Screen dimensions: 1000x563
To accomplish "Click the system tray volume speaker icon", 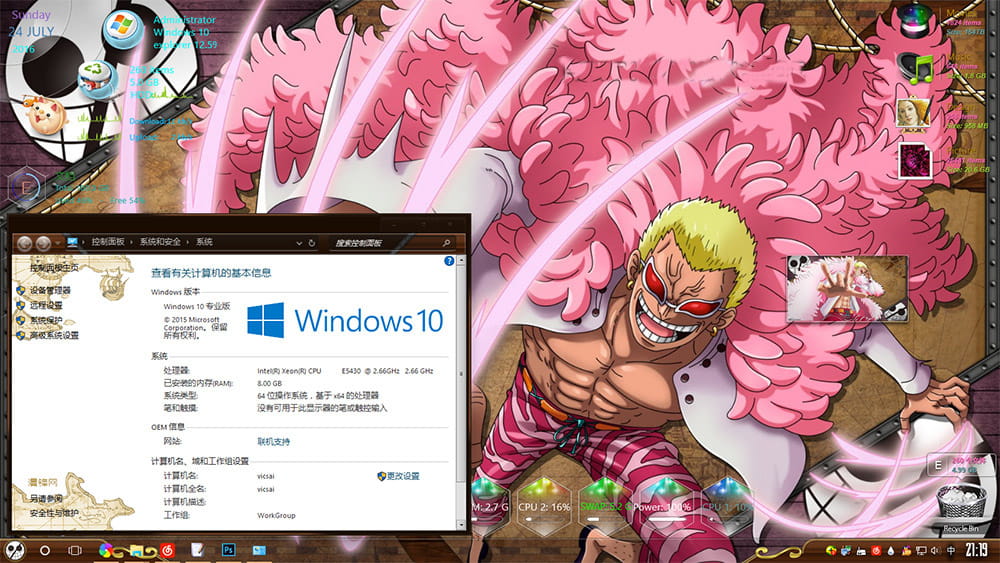I will coord(936,550).
